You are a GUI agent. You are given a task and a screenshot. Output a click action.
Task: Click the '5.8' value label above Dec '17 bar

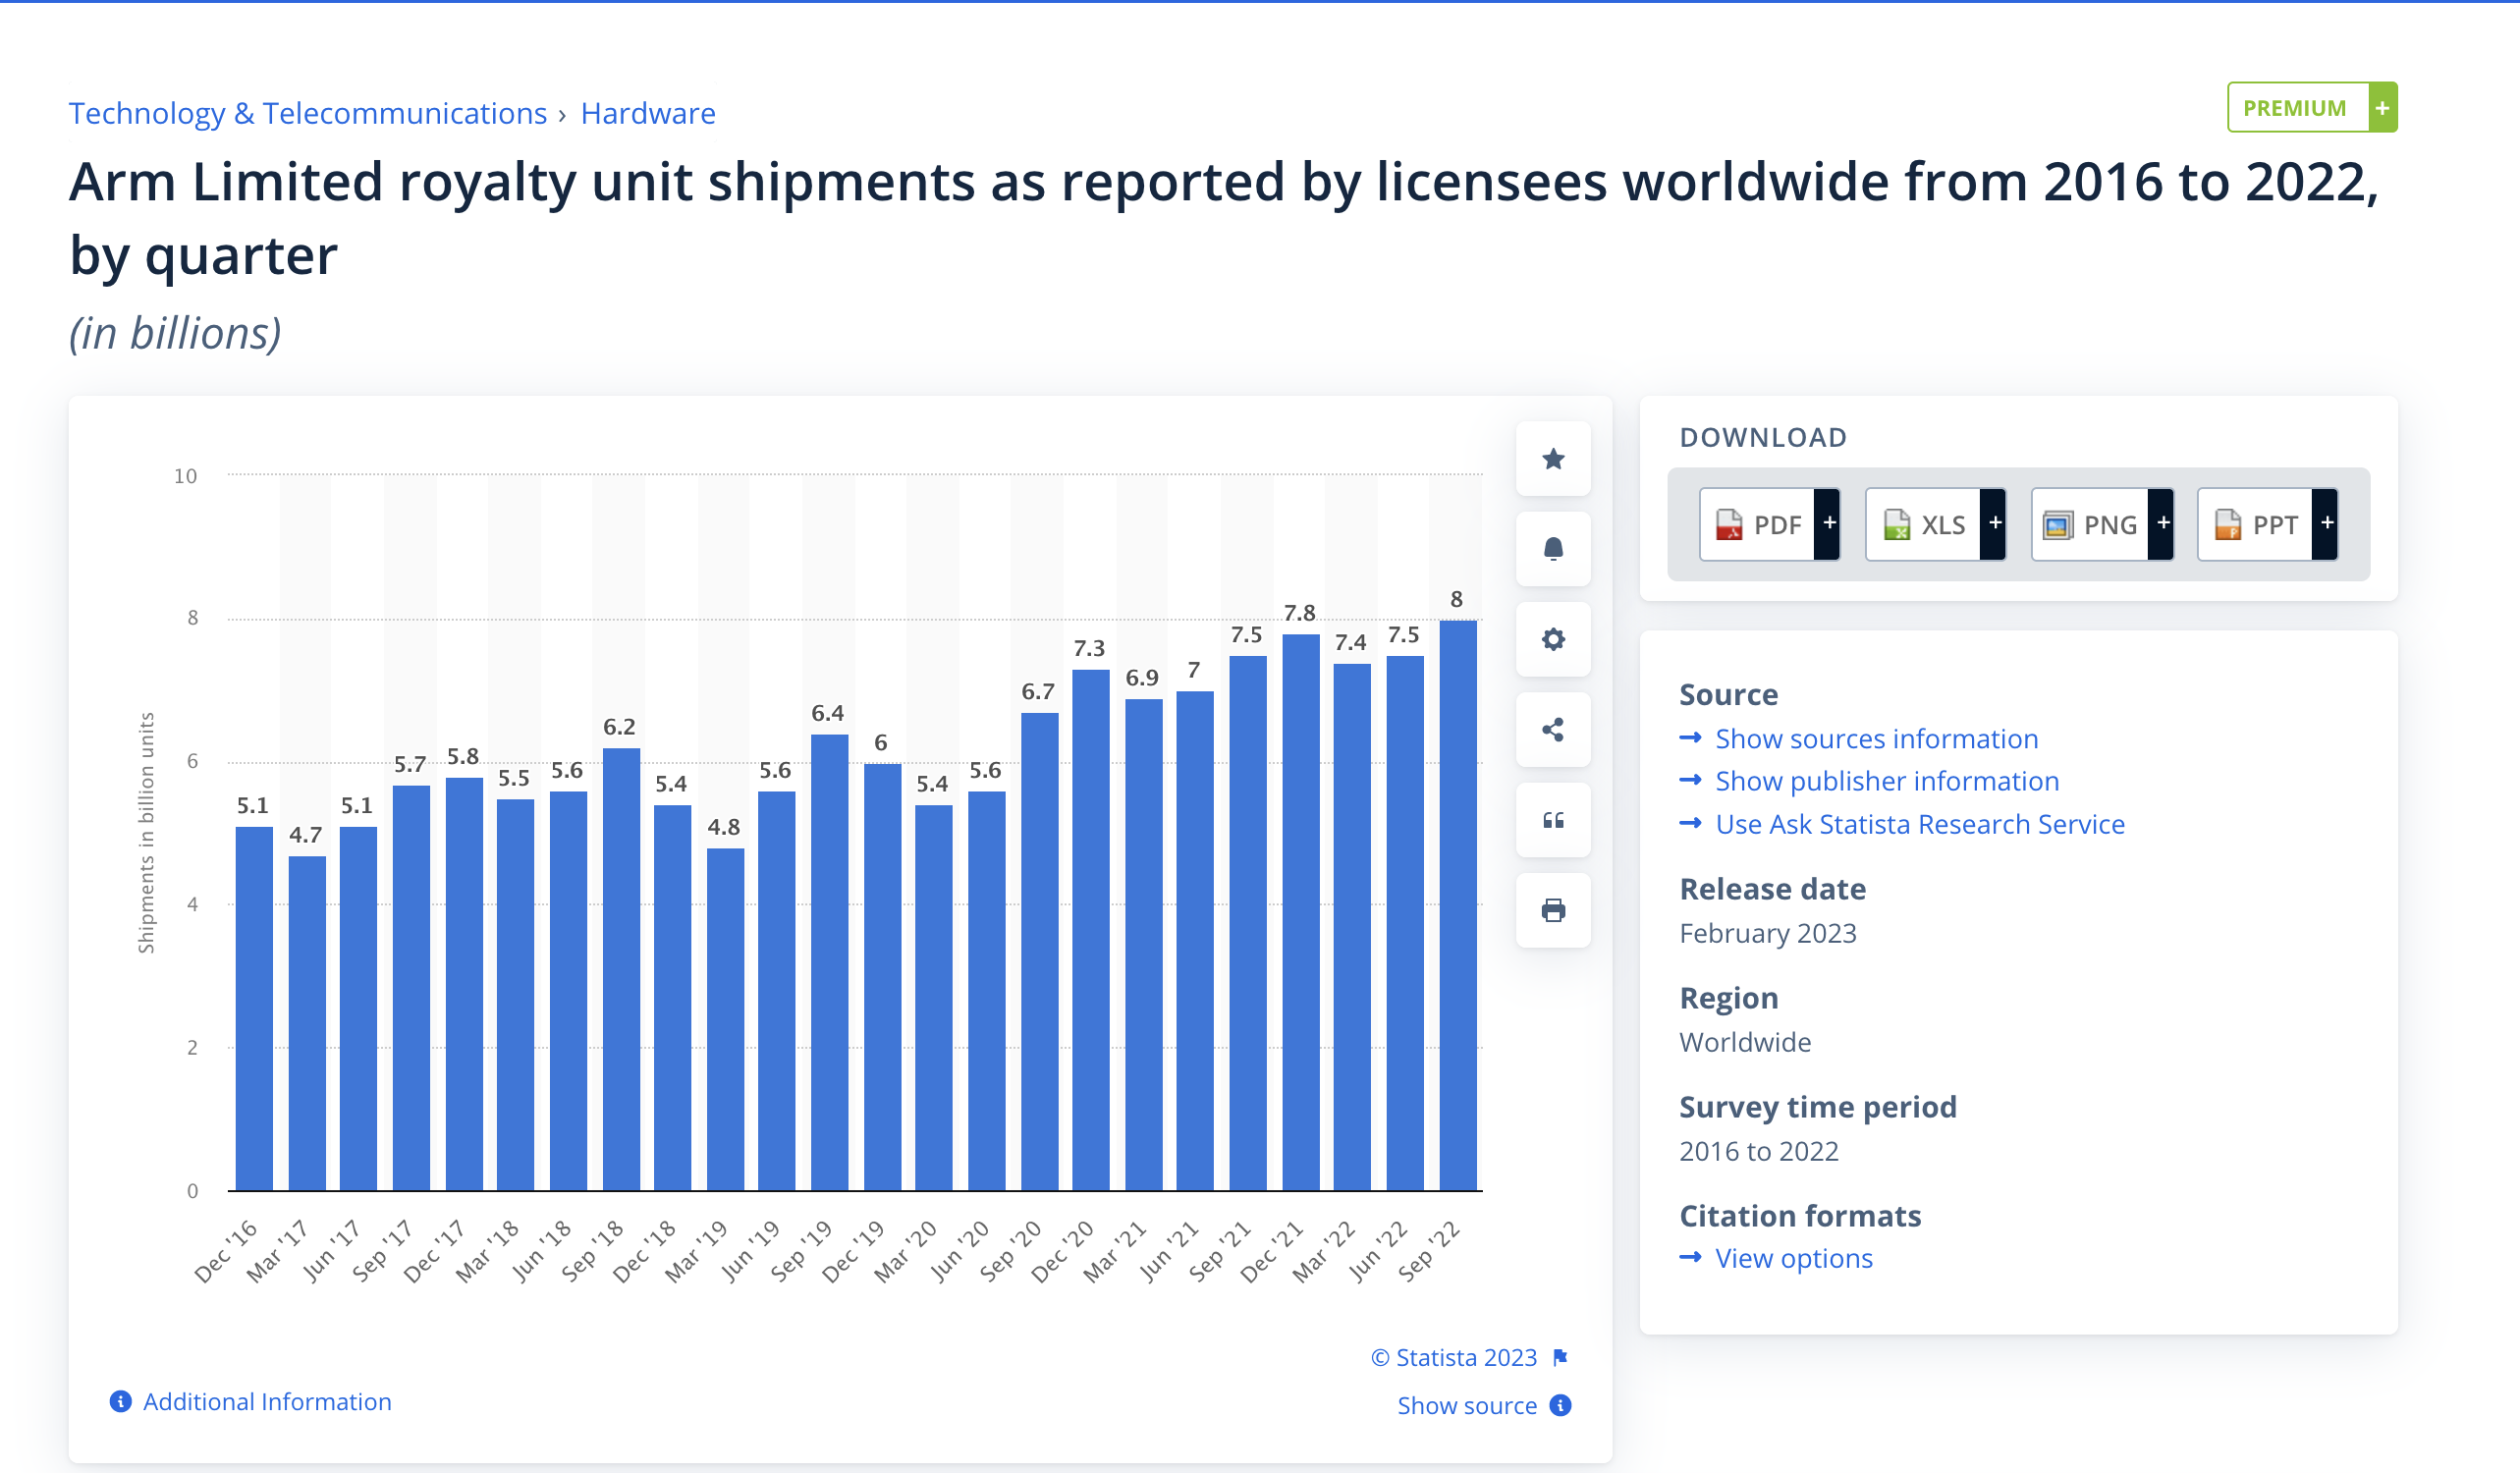click(x=463, y=756)
